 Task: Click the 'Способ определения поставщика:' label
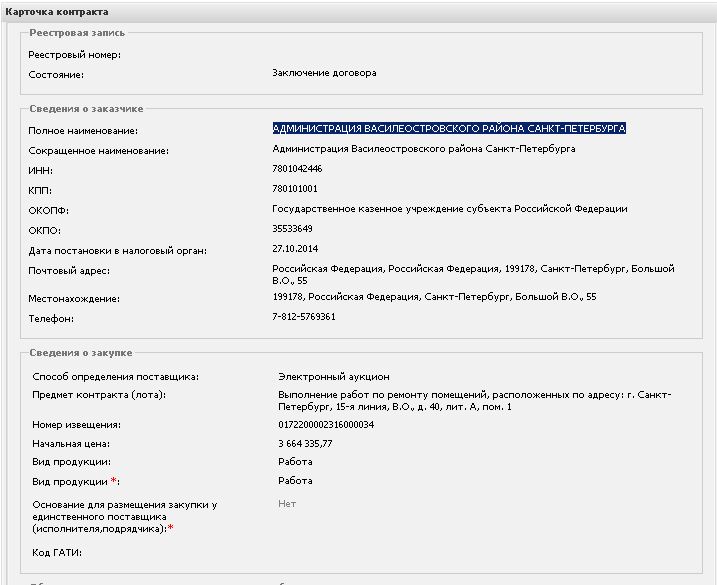coord(115,377)
